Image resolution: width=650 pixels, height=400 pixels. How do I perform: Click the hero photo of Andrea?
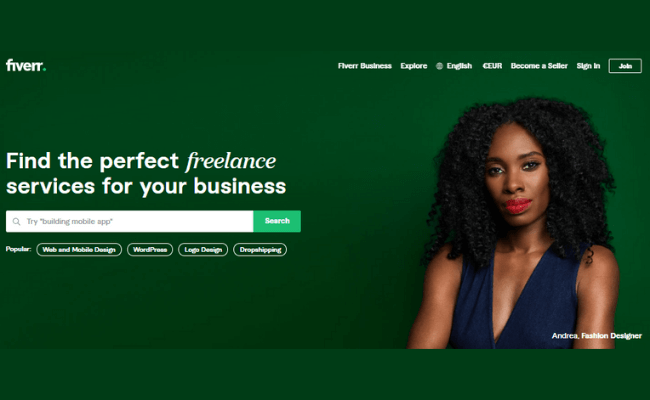pos(514,224)
